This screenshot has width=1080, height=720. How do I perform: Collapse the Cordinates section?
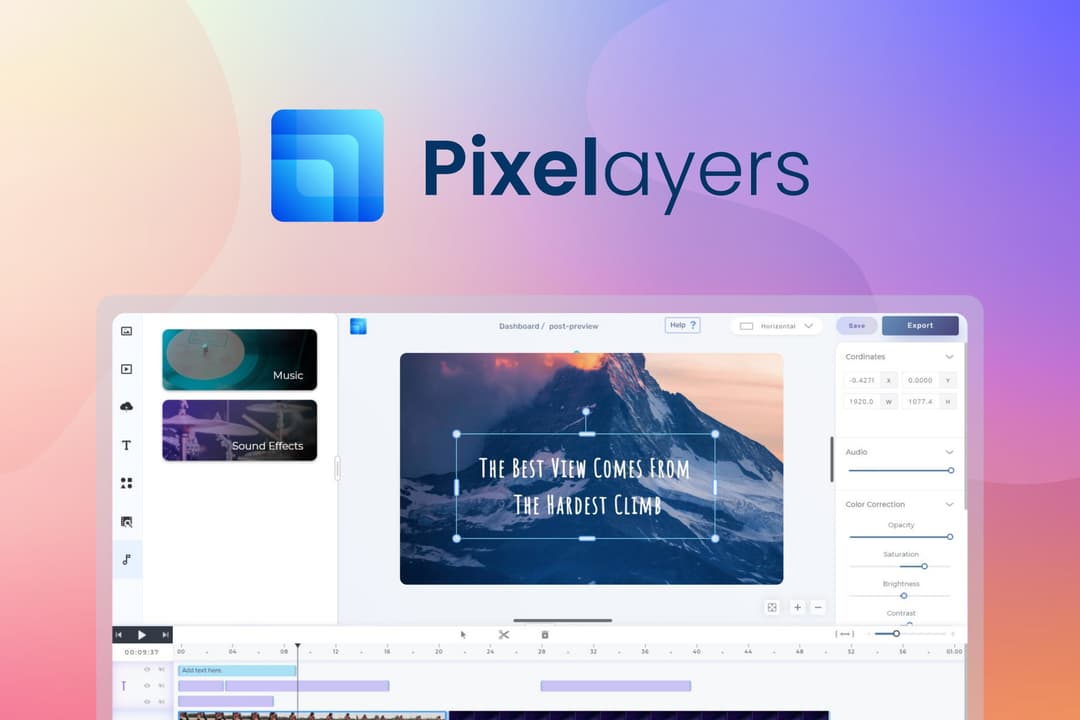point(949,357)
